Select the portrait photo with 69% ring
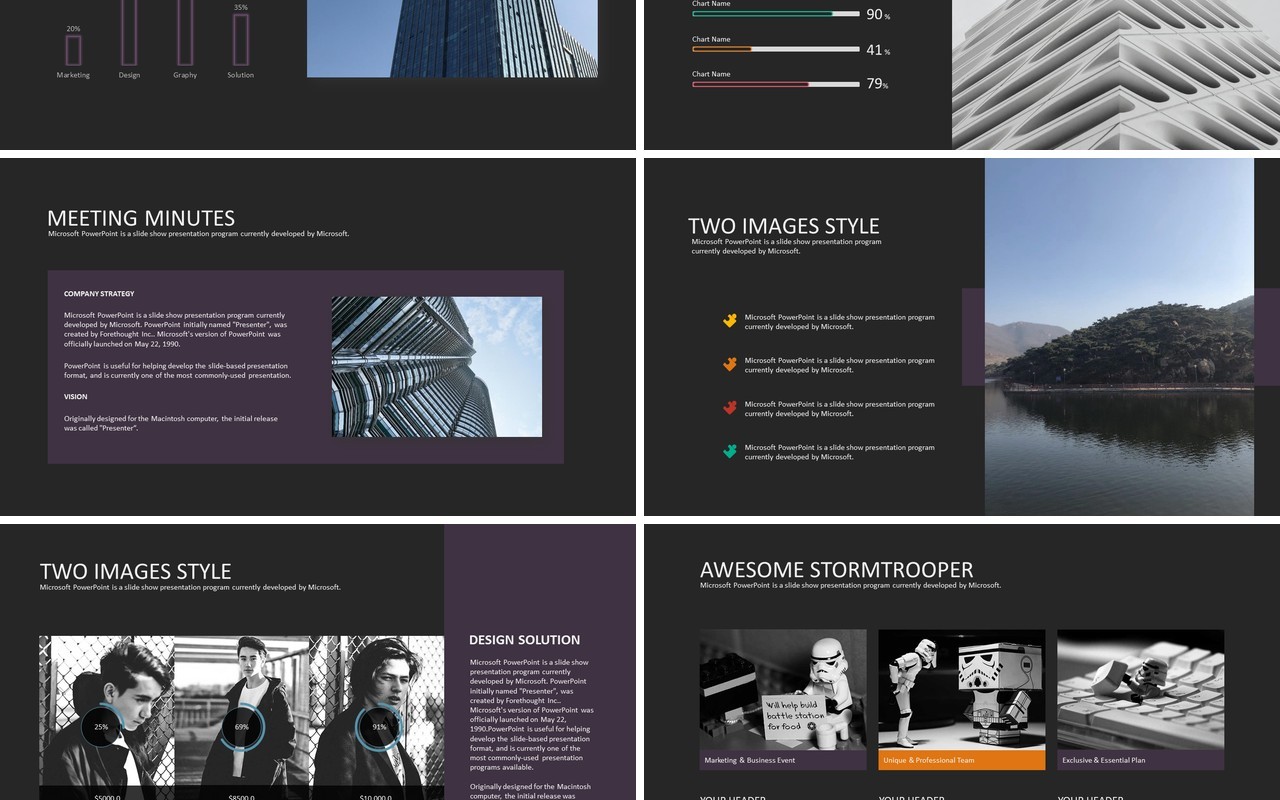1280x800 pixels. [x=242, y=718]
